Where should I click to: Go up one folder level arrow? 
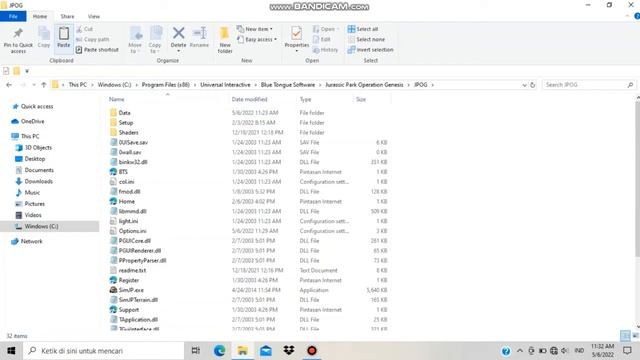click(44, 85)
